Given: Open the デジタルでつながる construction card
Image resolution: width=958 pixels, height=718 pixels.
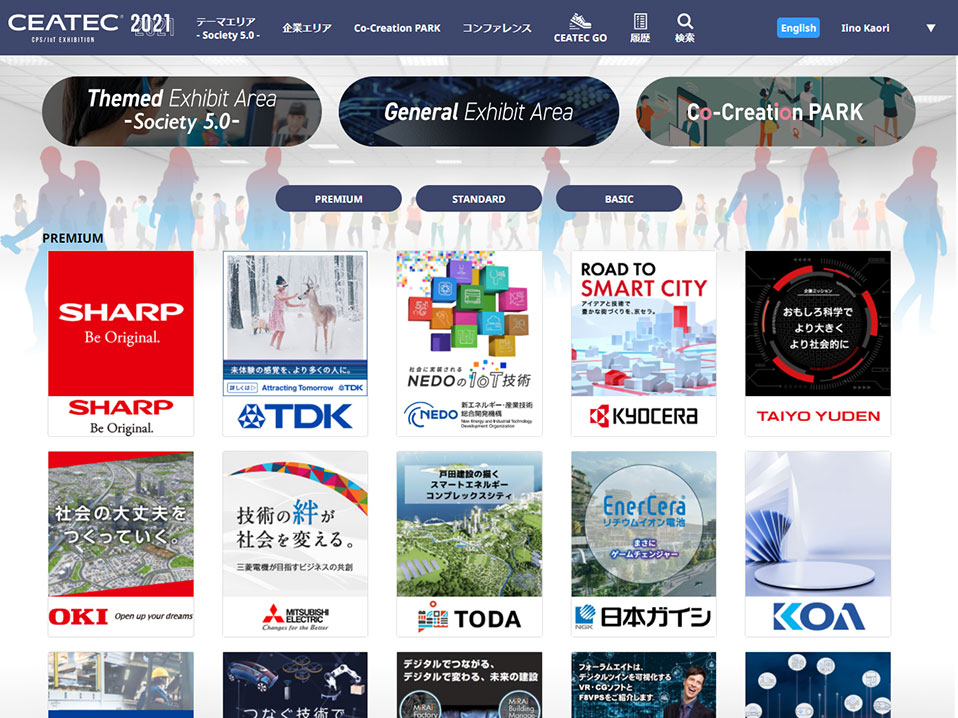Looking at the screenshot, I should point(469,684).
